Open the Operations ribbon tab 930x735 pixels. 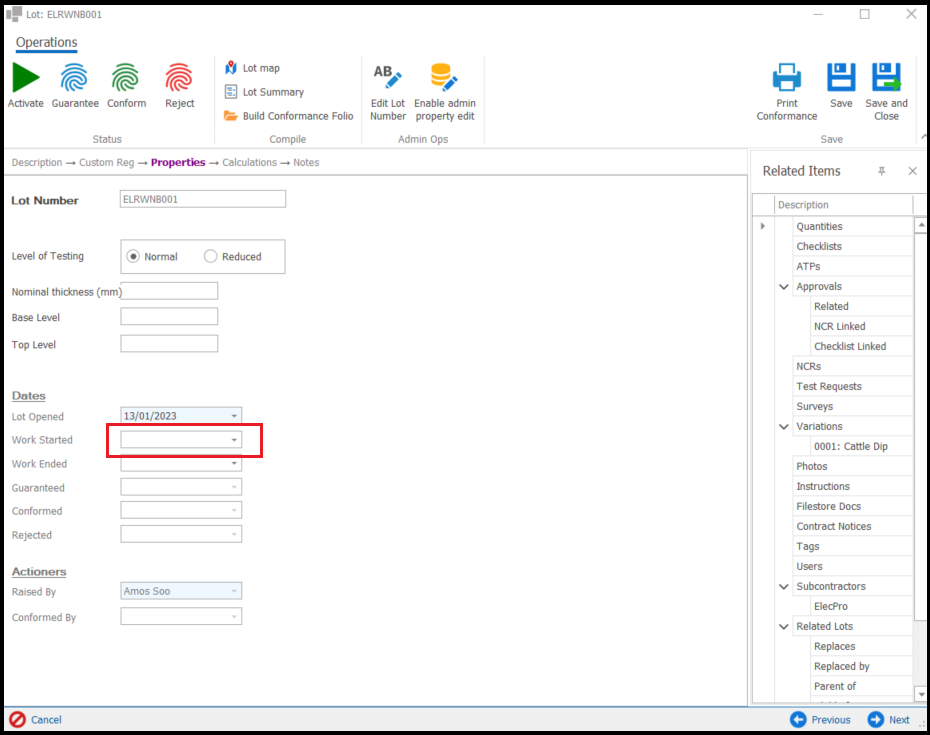[46, 42]
